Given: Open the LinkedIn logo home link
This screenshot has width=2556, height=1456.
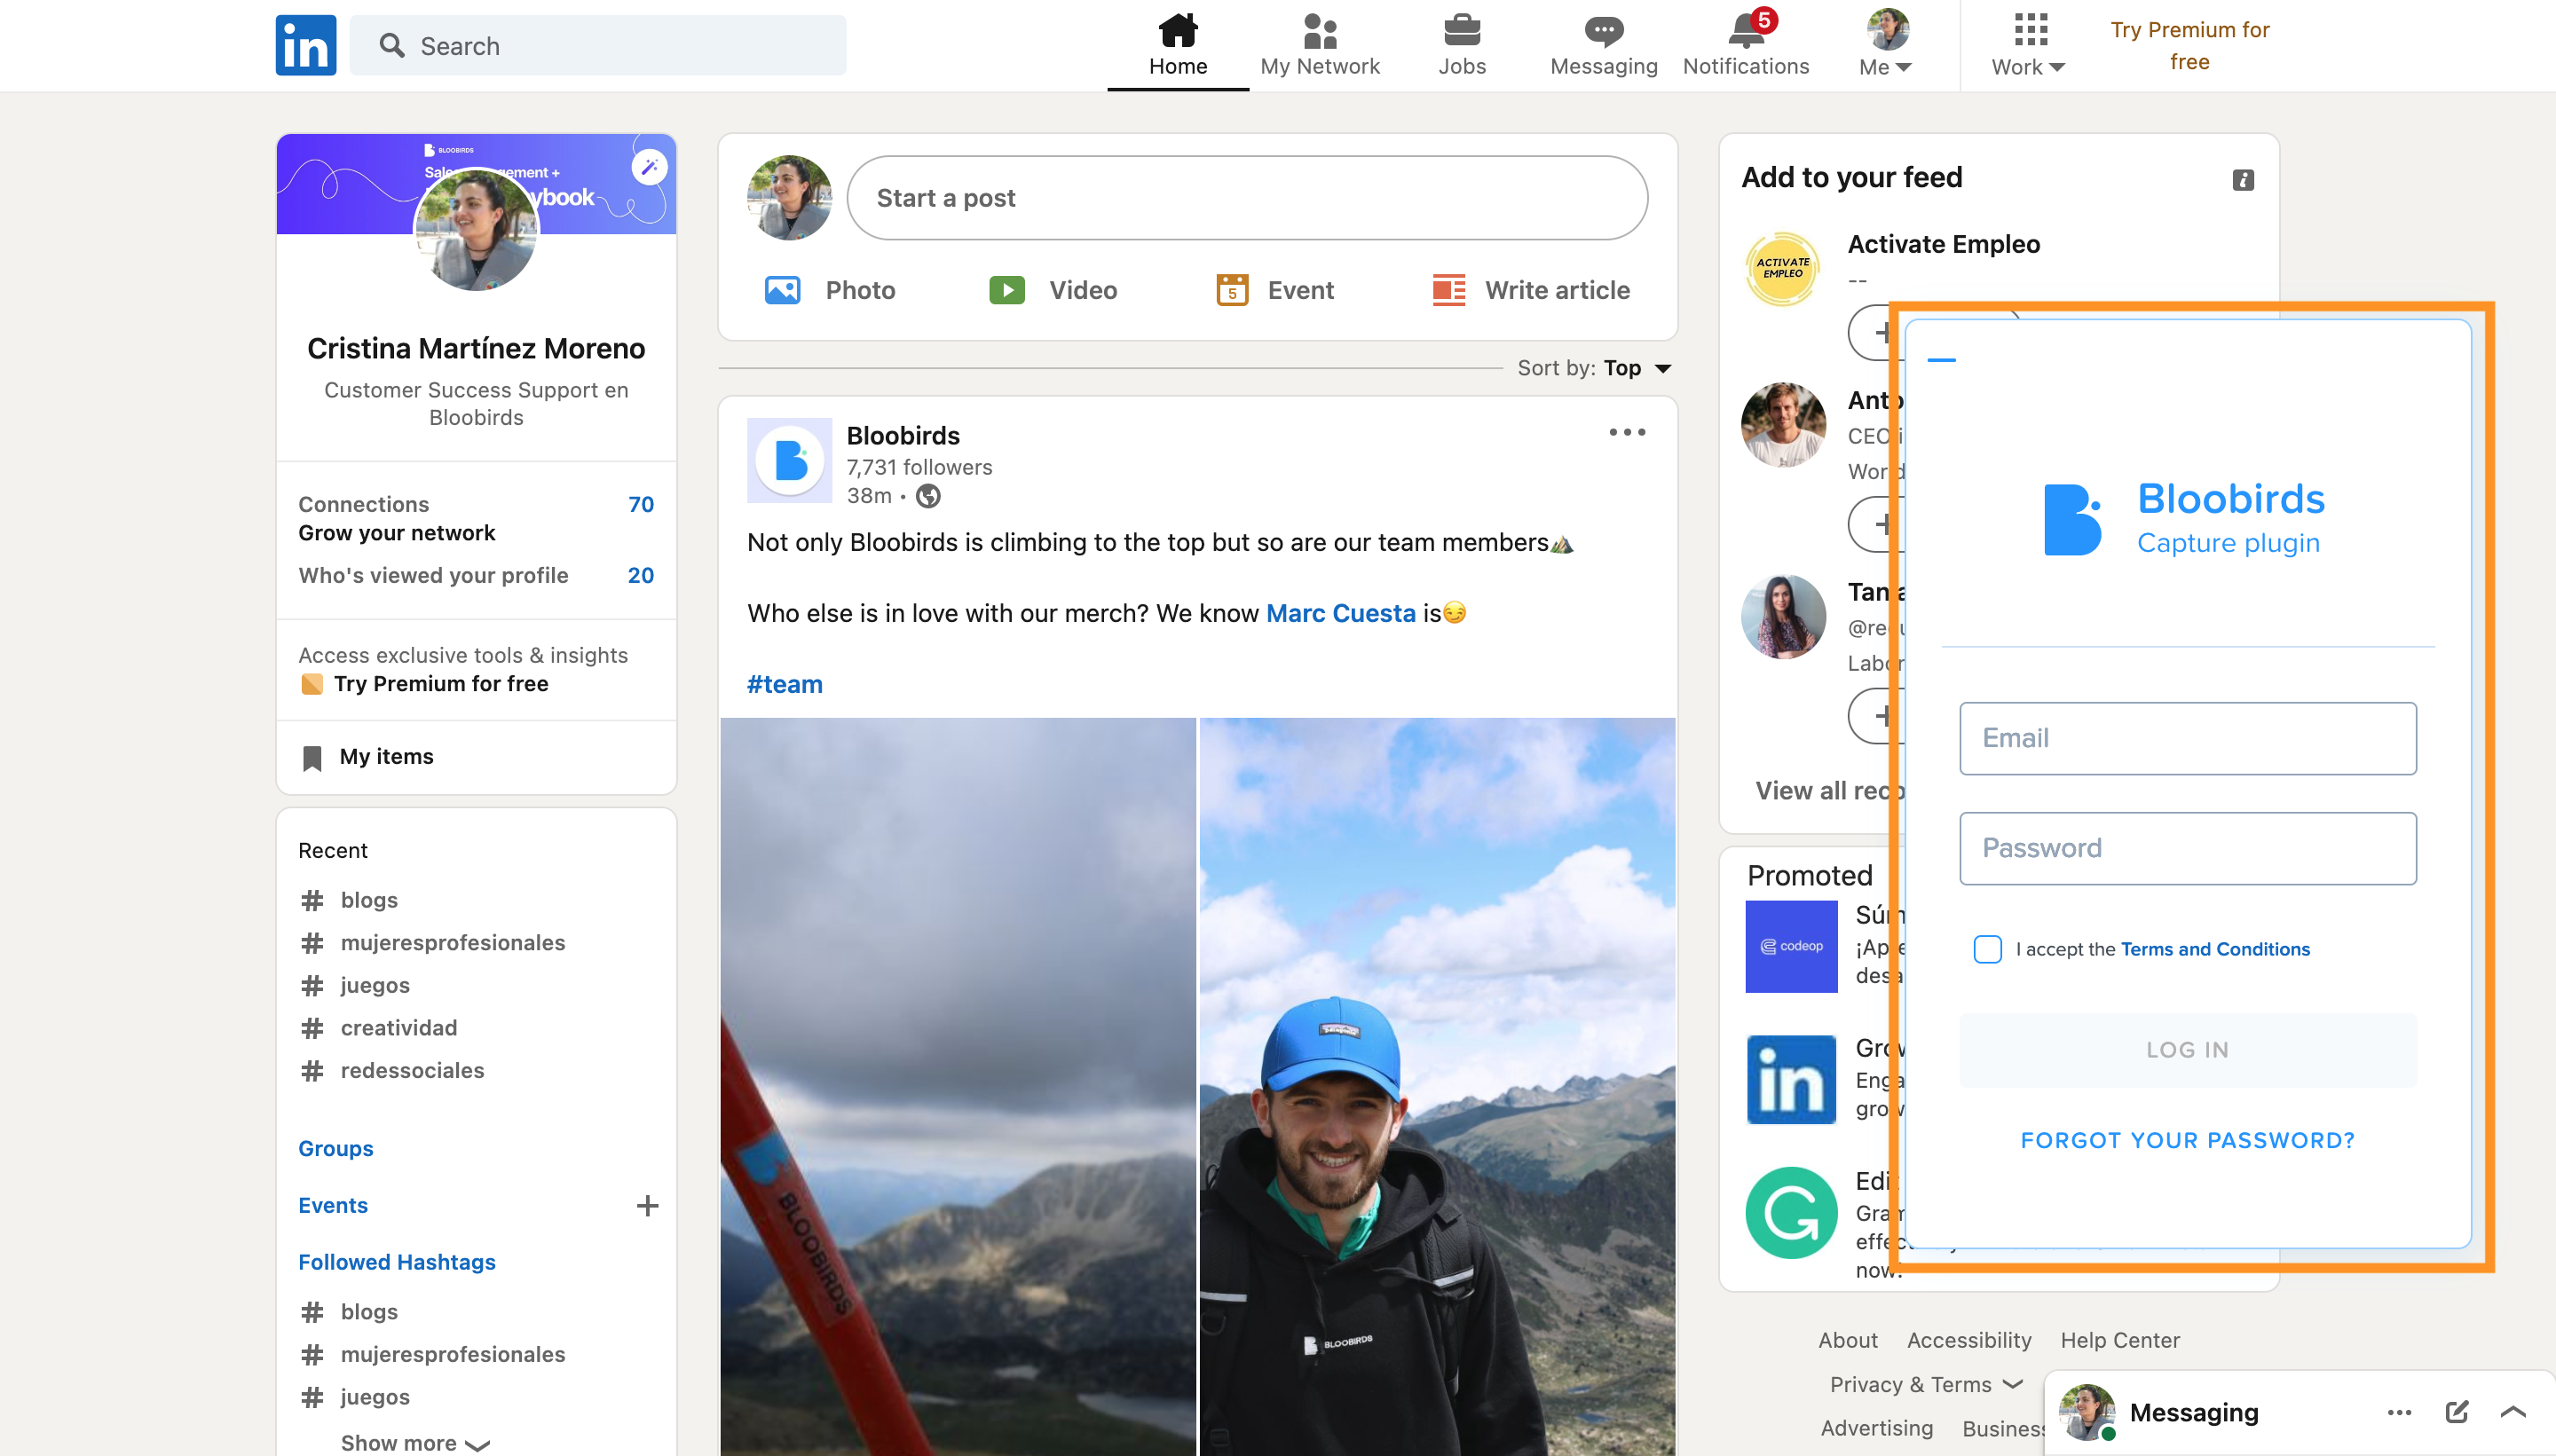Looking at the screenshot, I should pyautogui.click(x=305, y=45).
